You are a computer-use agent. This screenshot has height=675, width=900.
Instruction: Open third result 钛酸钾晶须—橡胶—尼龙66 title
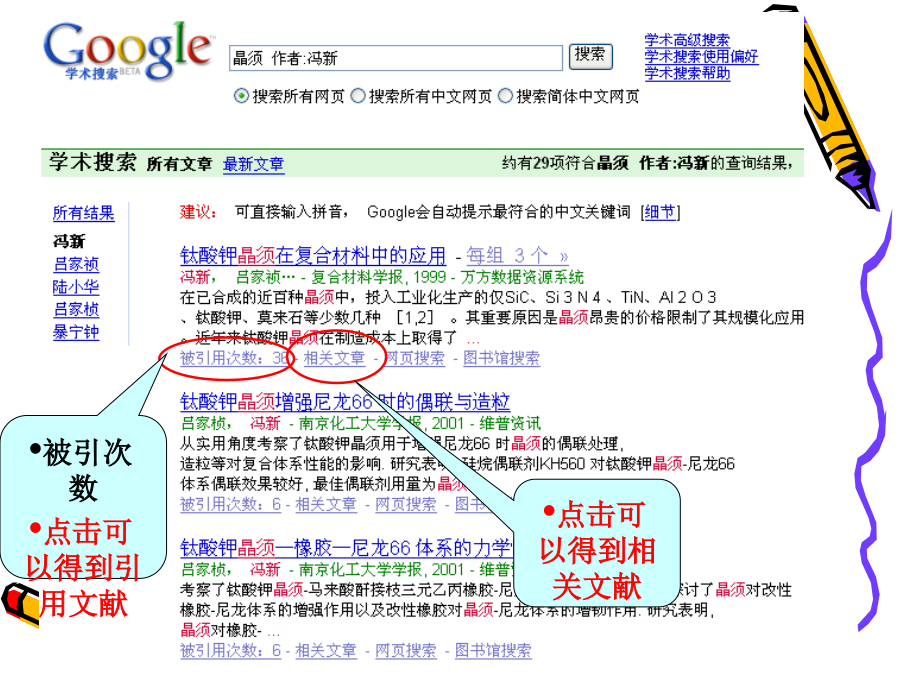346,548
